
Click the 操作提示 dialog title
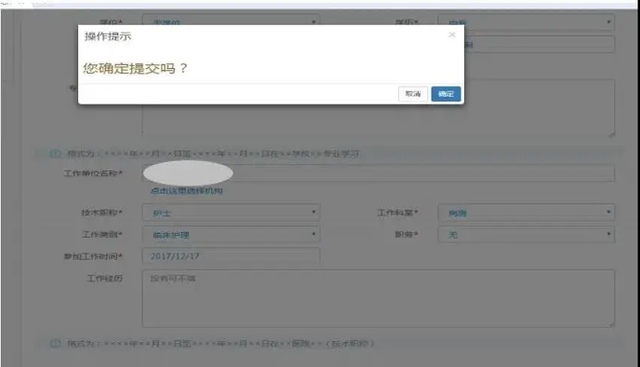108,36
